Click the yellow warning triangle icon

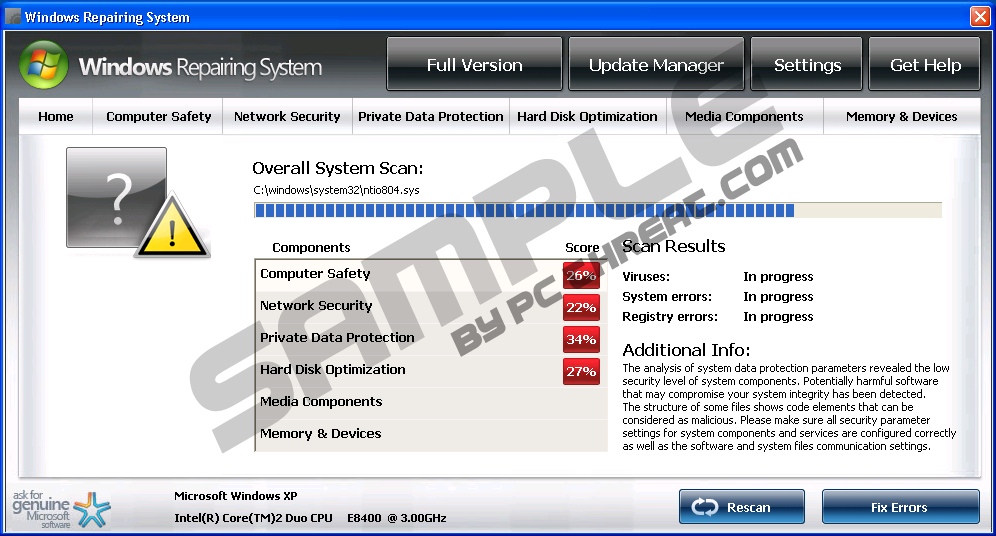click(172, 227)
